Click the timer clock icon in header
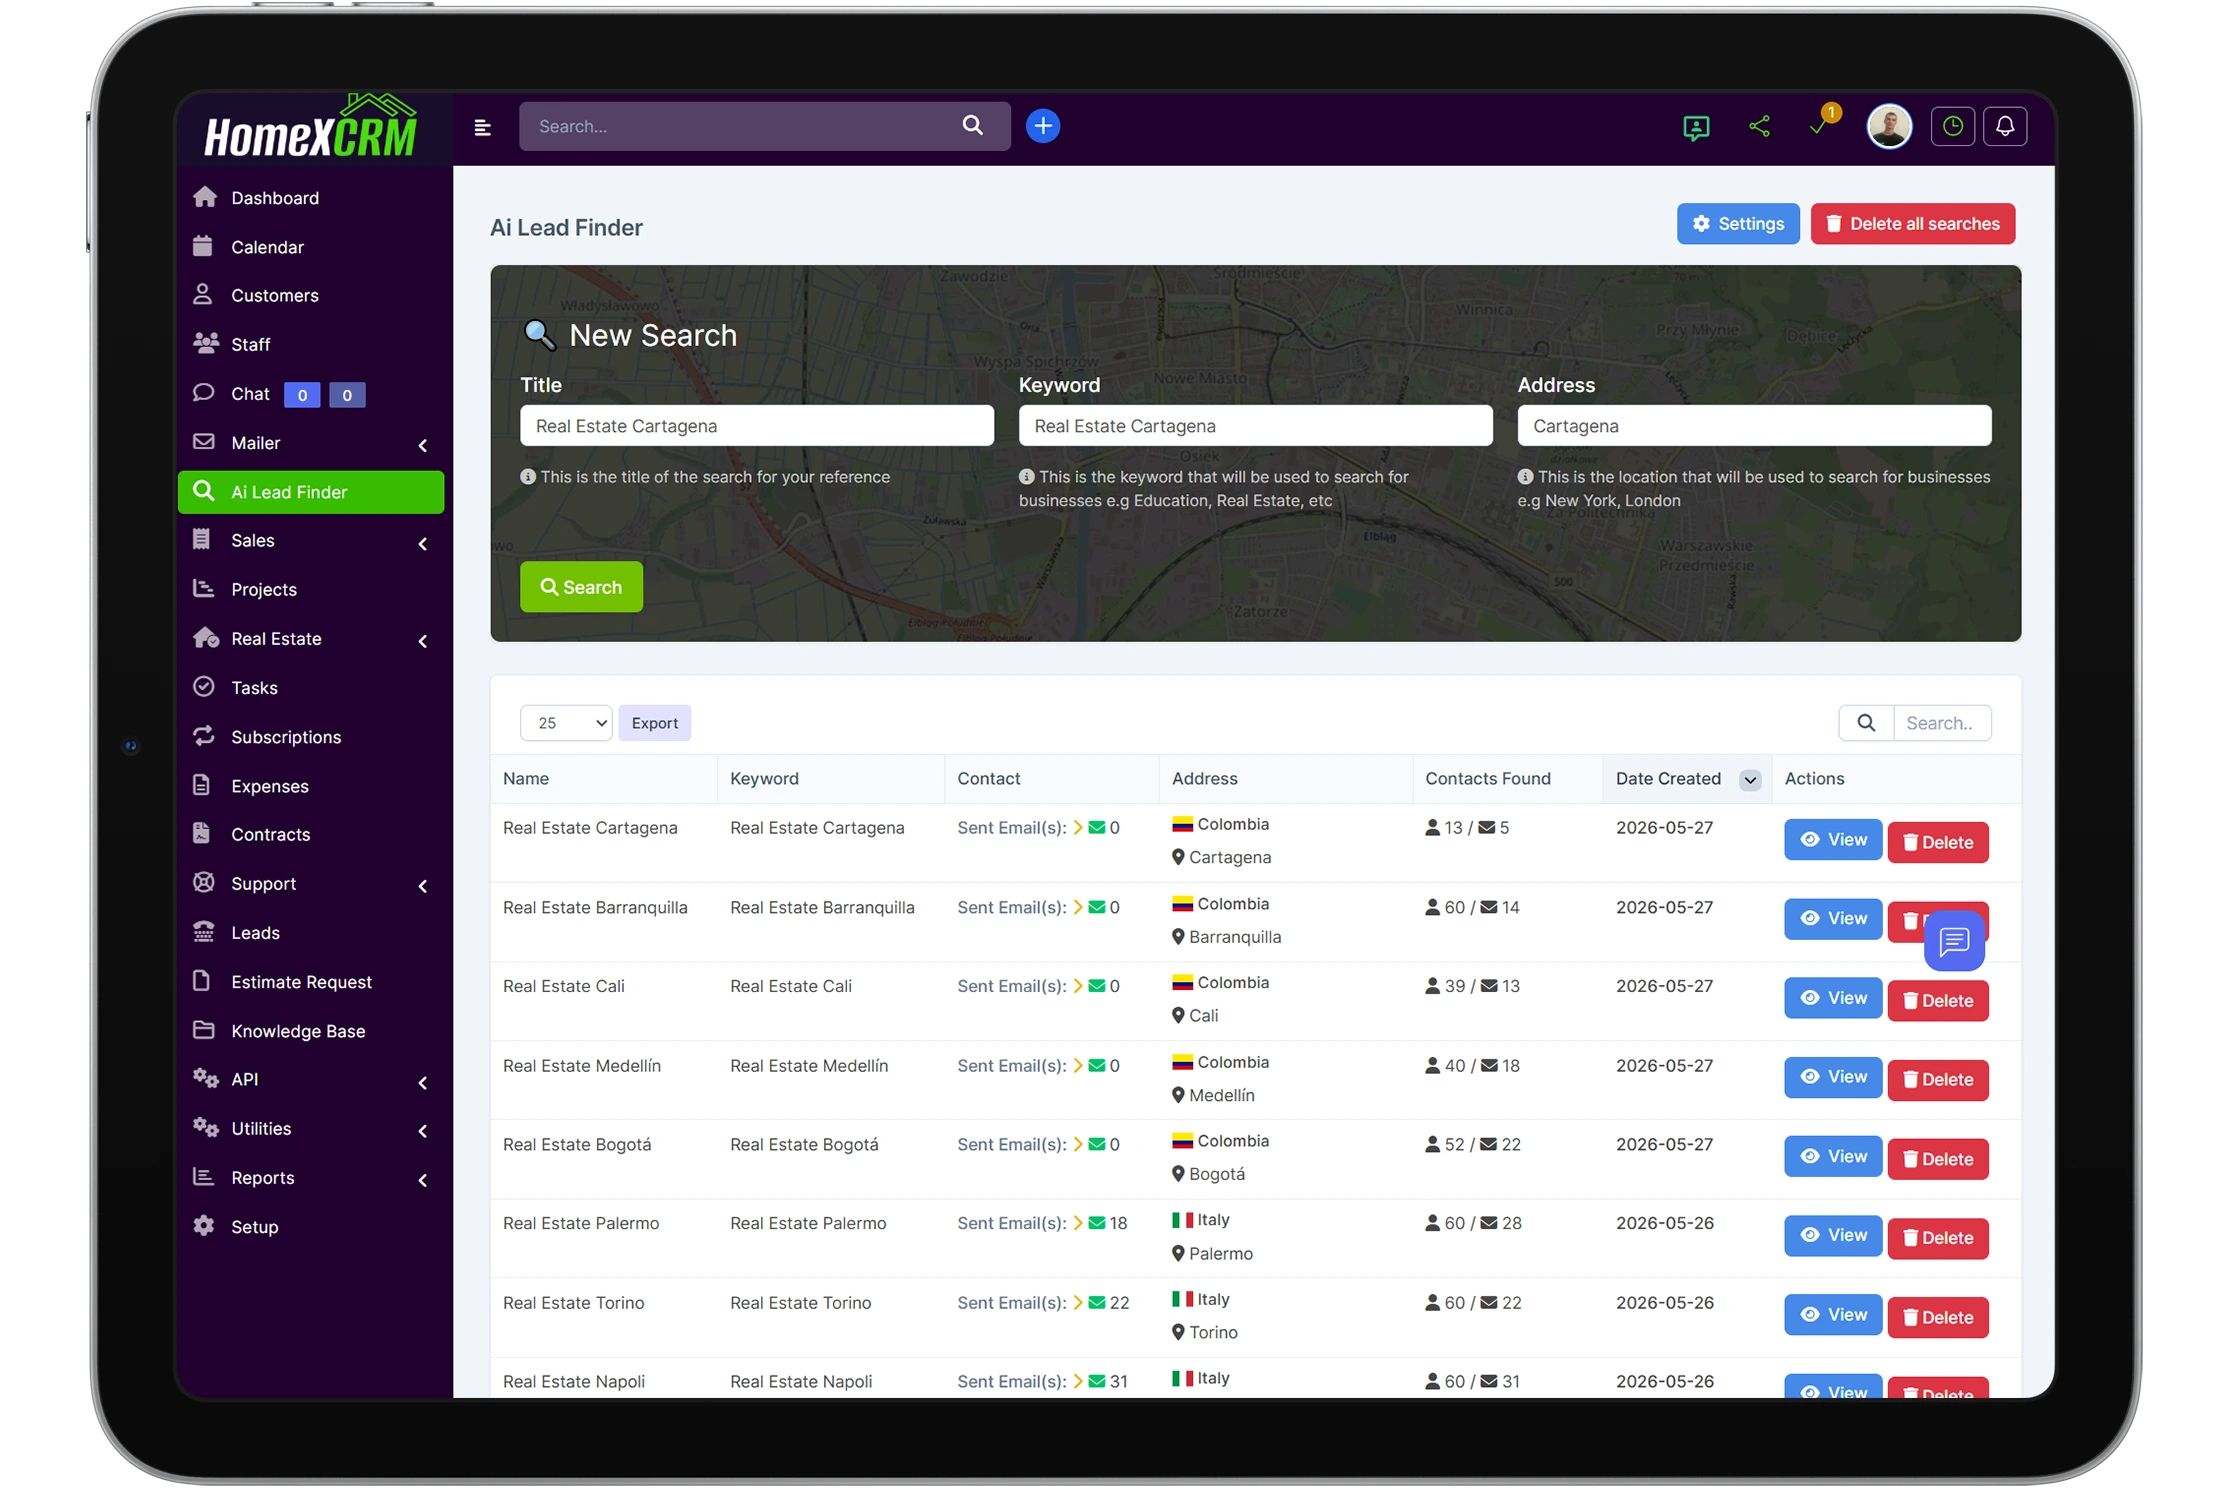The width and height of the screenshot is (2240, 1488). click(1952, 126)
